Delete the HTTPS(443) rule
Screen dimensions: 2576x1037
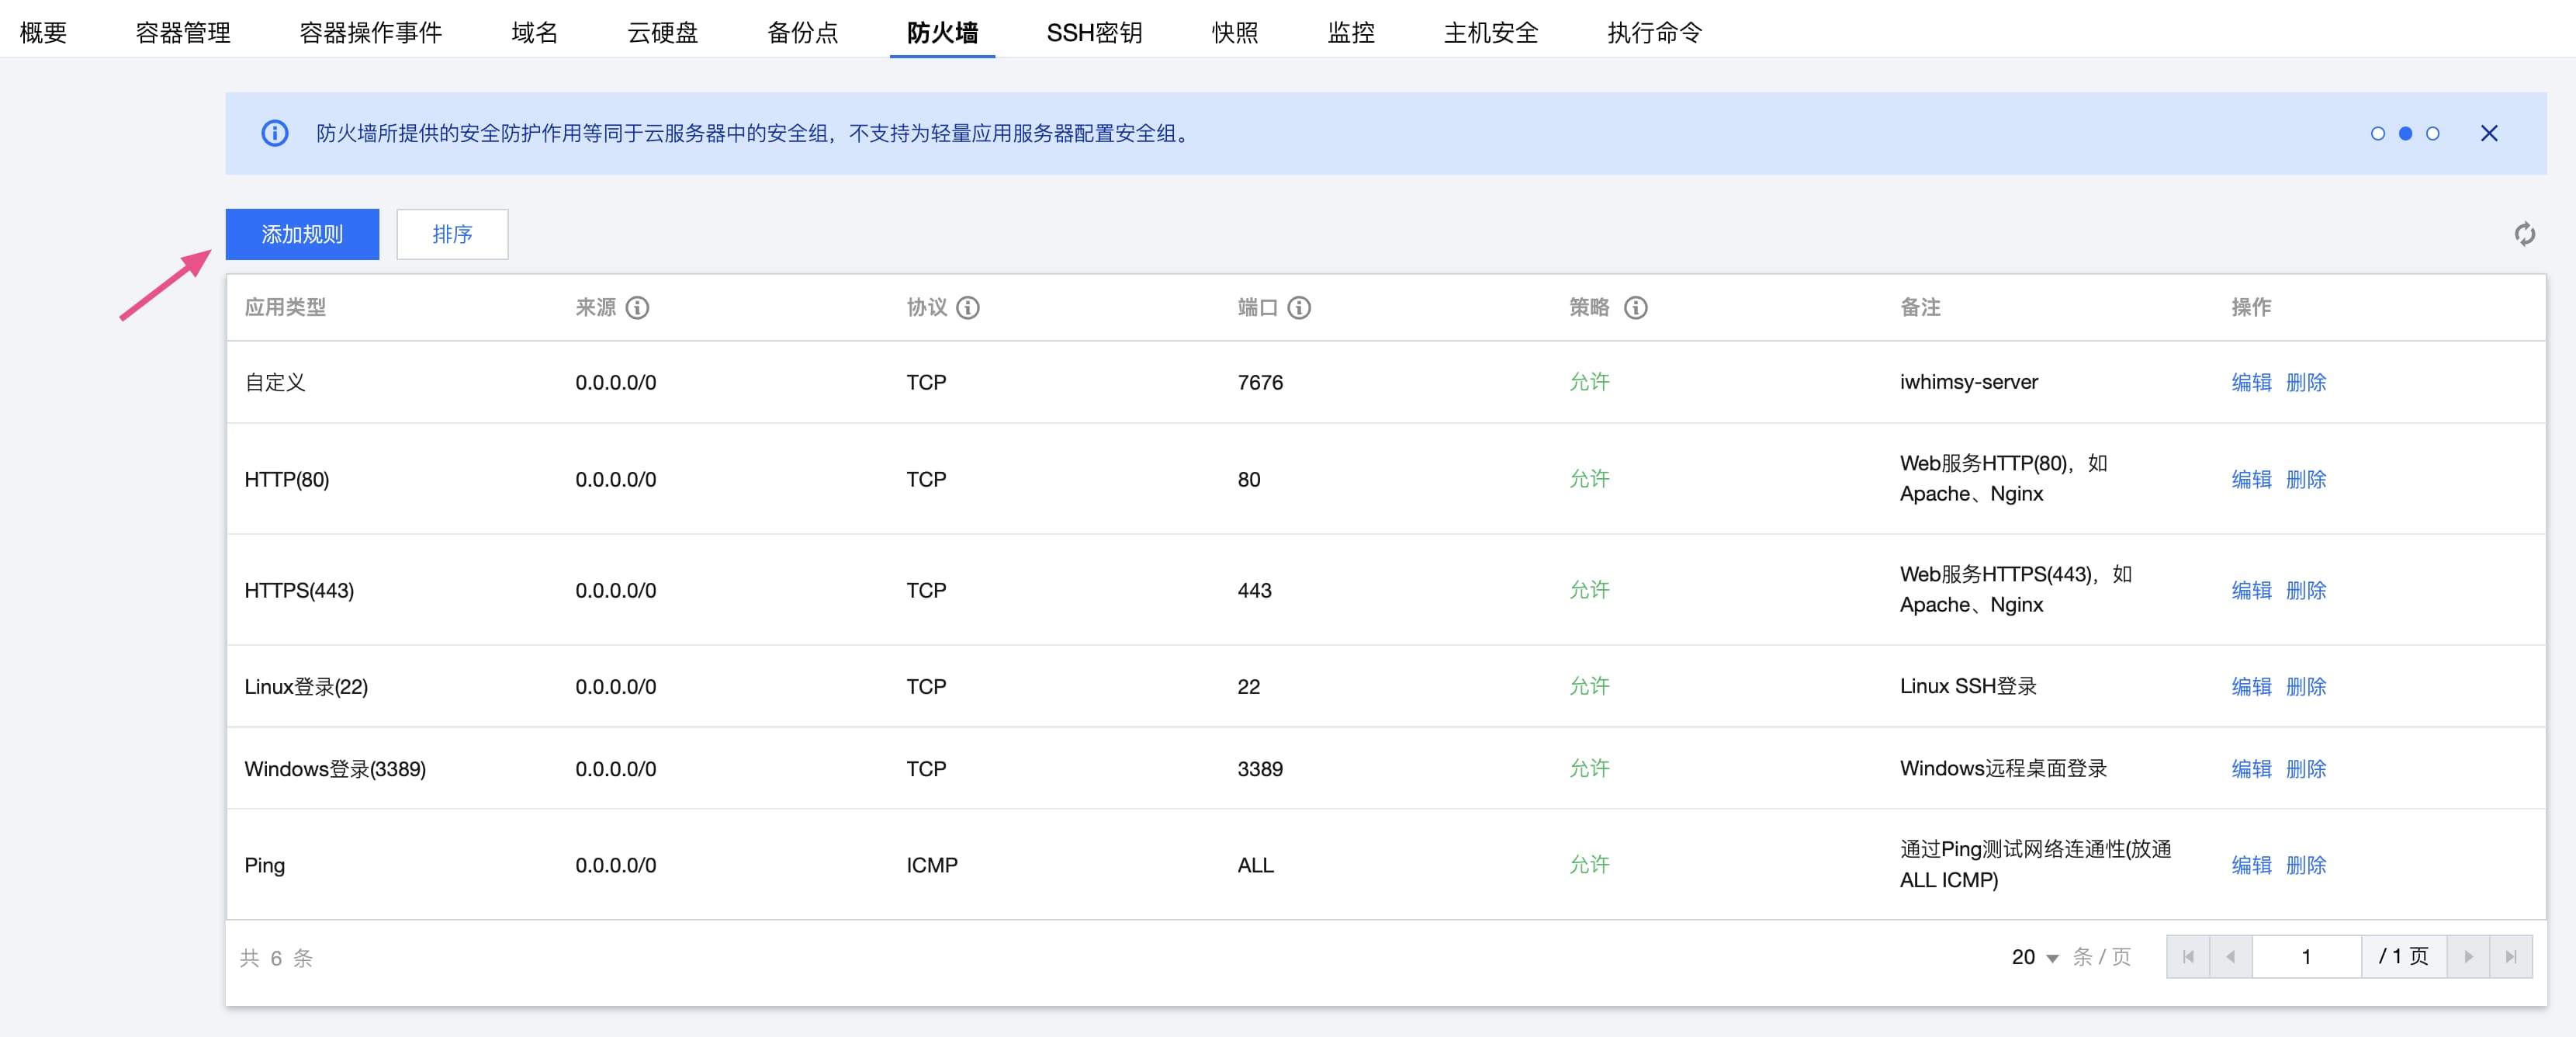point(2306,590)
